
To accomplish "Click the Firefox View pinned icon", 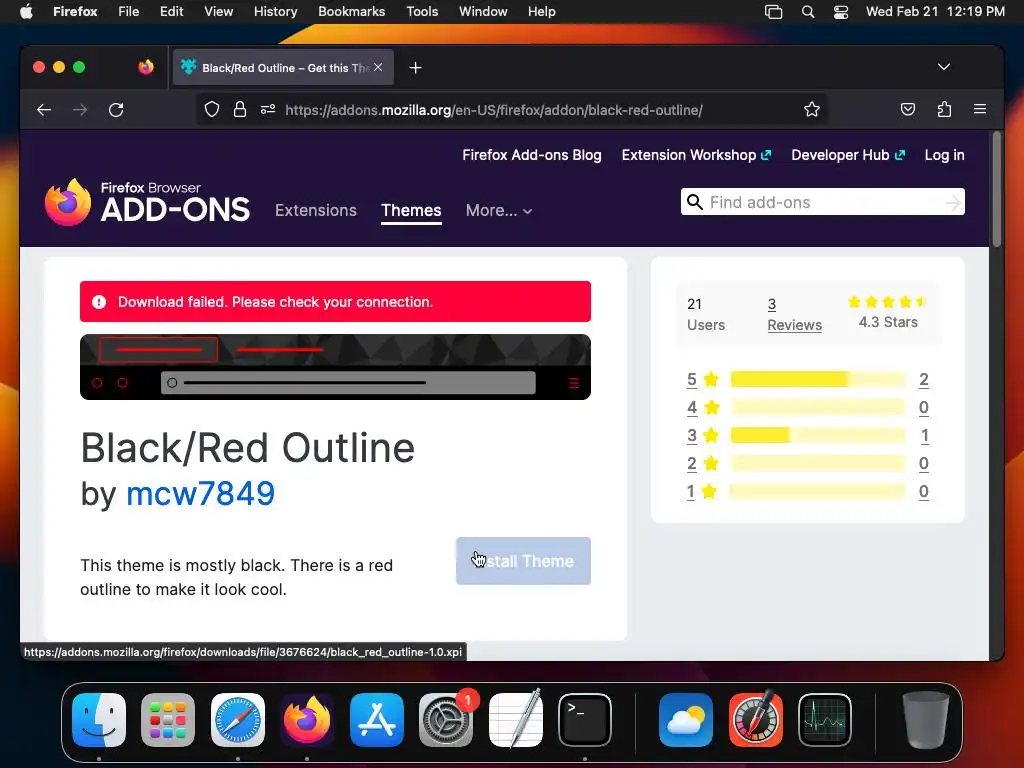I will click(146, 67).
